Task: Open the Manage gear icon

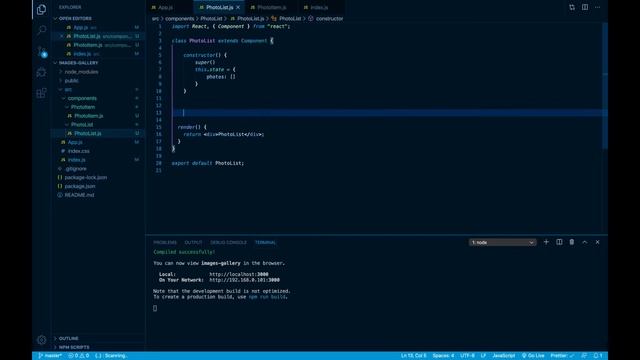Action: coord(41,340)
